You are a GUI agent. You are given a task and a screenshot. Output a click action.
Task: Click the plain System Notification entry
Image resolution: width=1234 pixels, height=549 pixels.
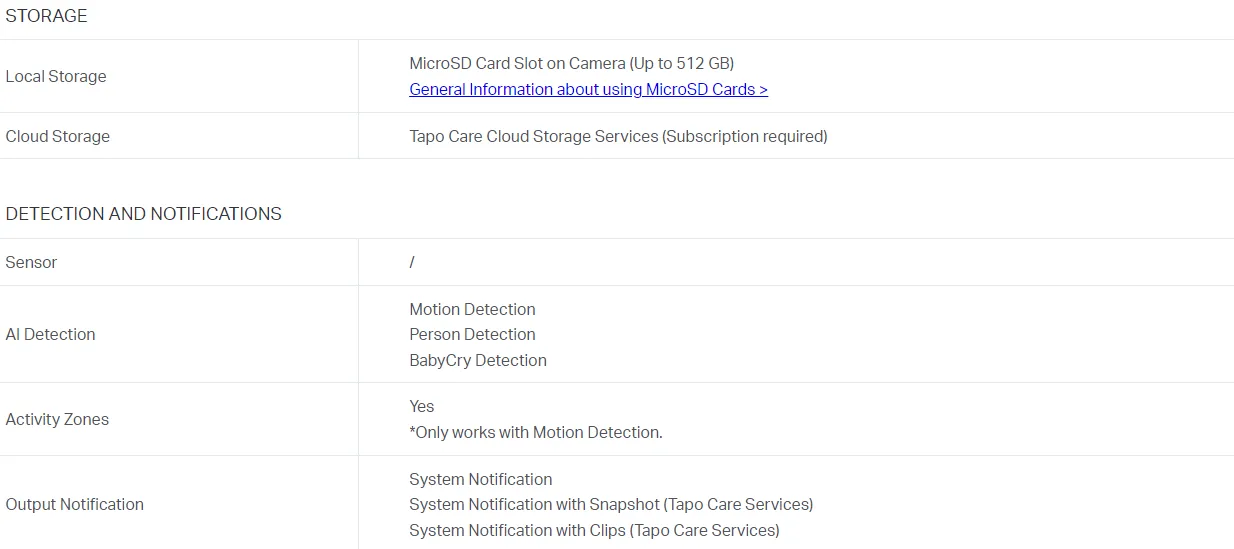[x=481, y=479]
